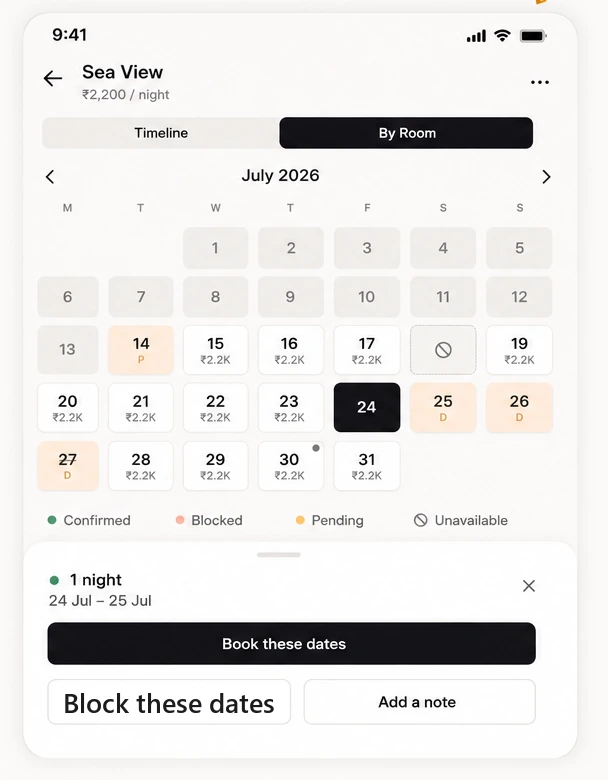Tap the bottom sheet drag handle
The image size is (608, 780).
(x=279, y=555)
